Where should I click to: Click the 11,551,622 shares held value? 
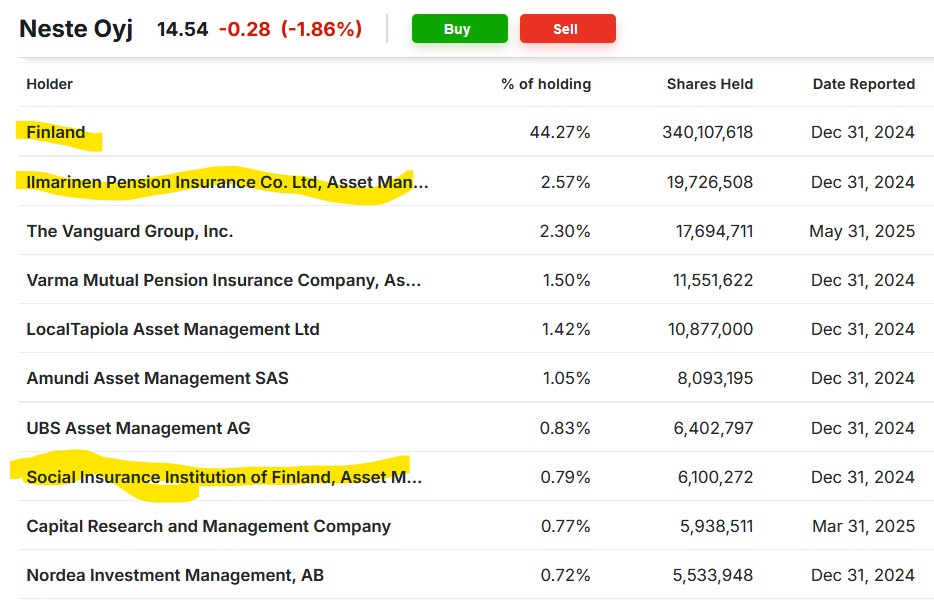(713, 280)
